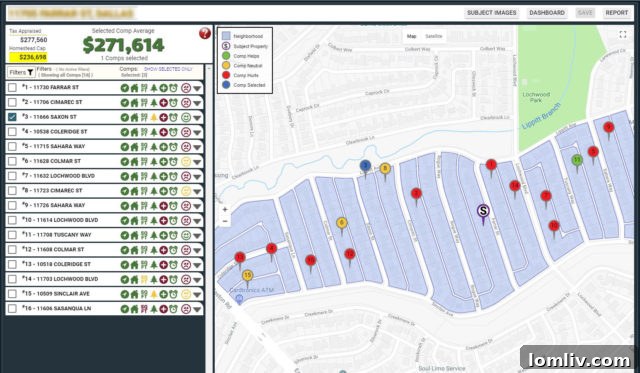Open the Filters dropdown button
The width and height of the screenshot is (640, 373).
click(x=21, y=72)
